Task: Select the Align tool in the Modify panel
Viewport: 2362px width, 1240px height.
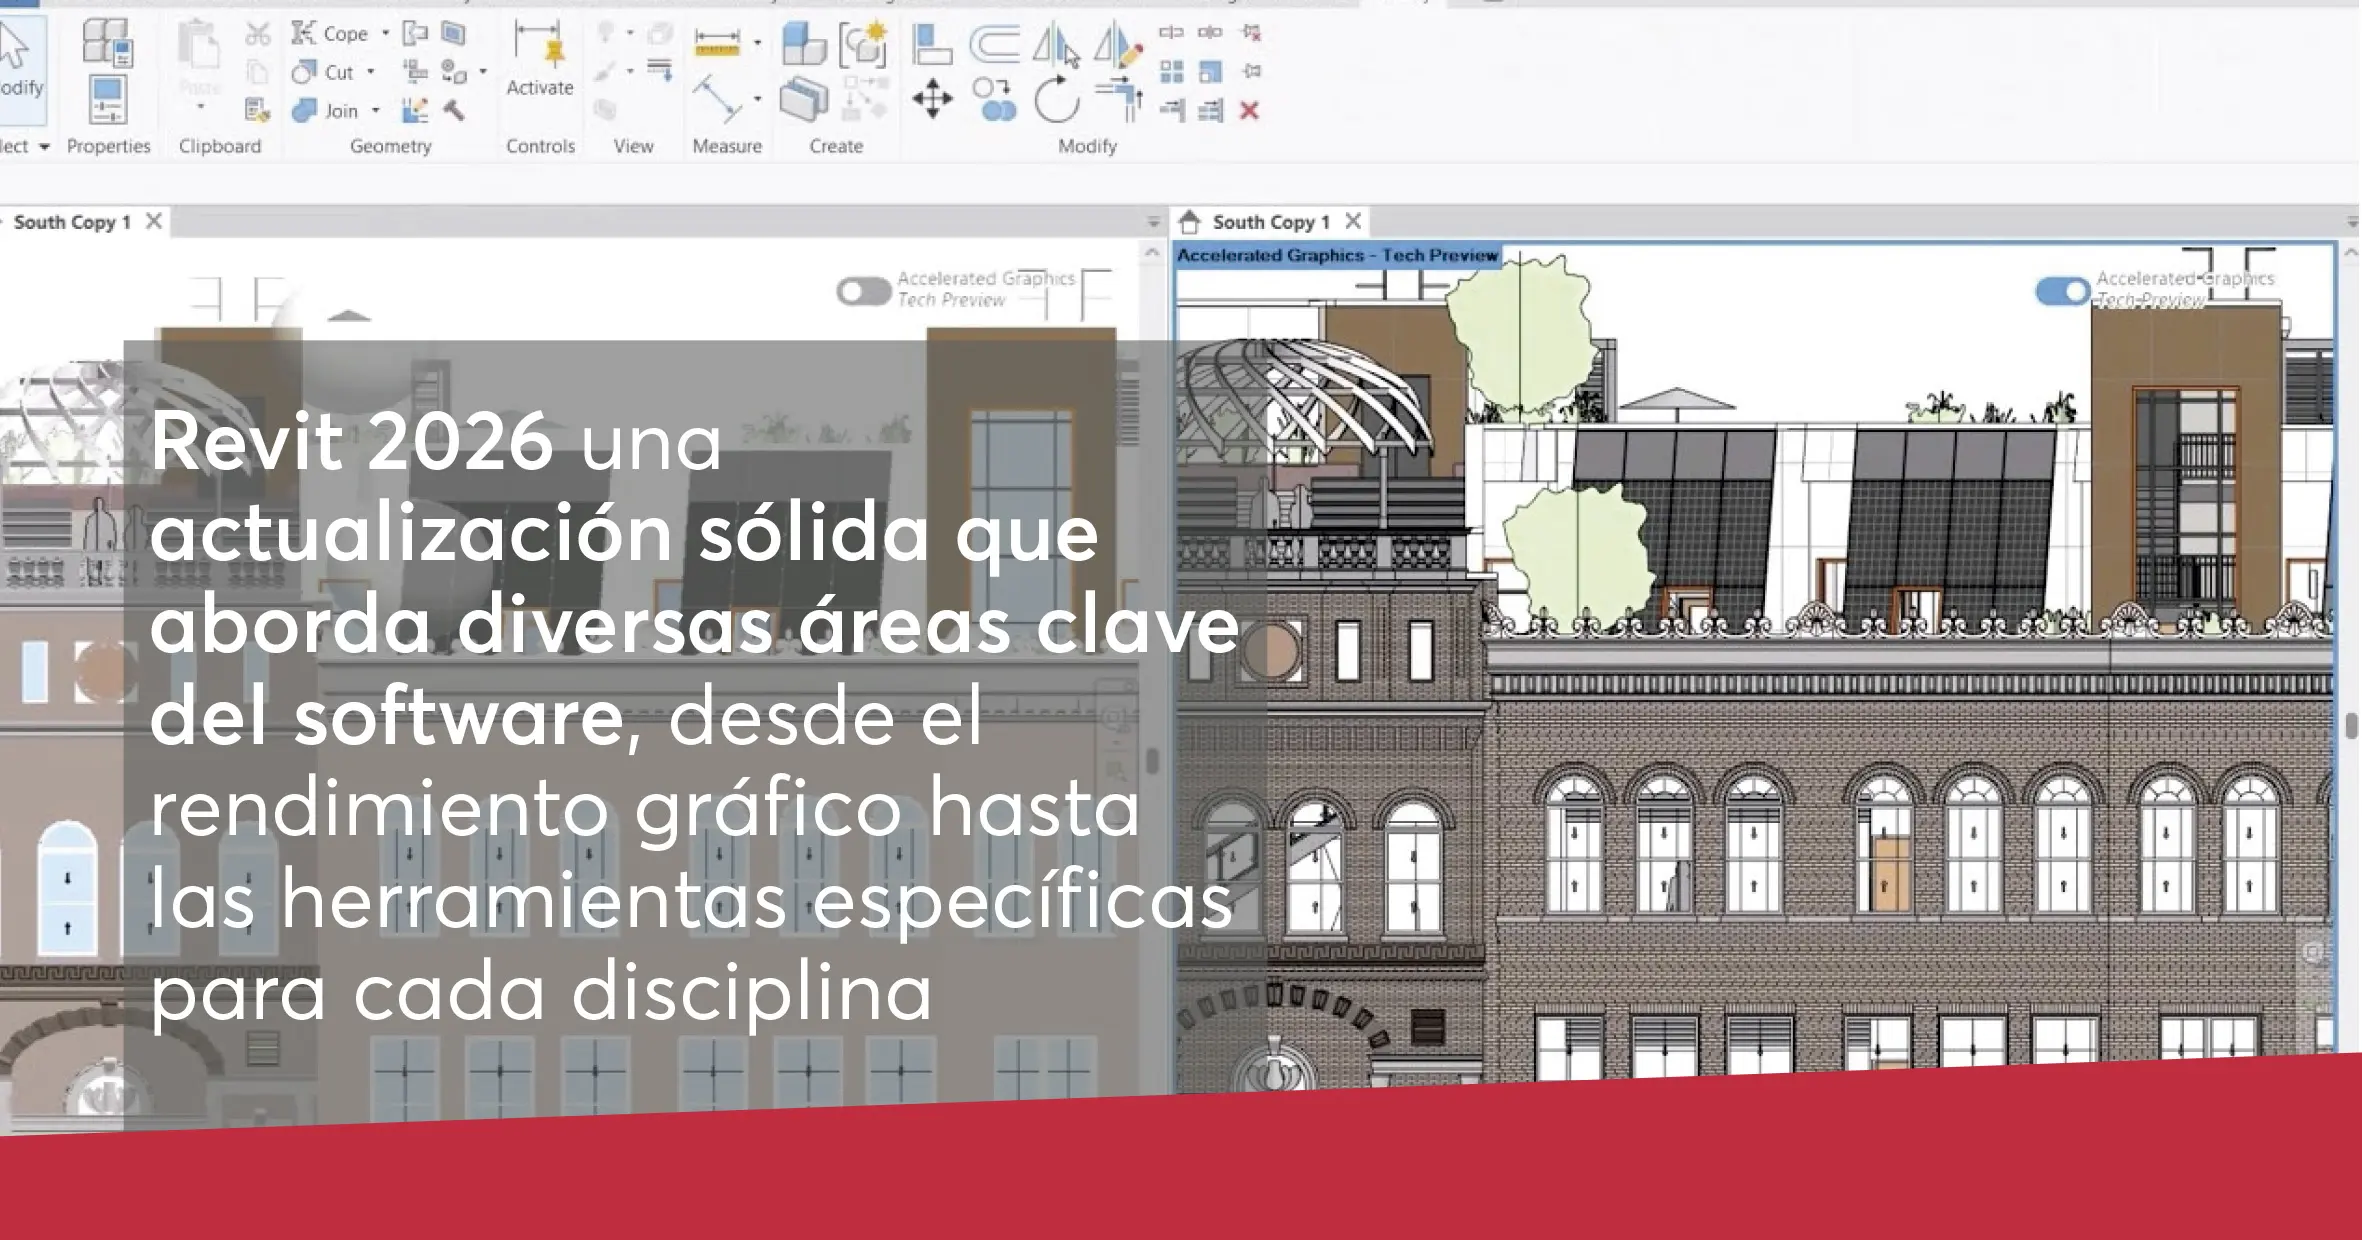Action: click(x=930, y=44)
